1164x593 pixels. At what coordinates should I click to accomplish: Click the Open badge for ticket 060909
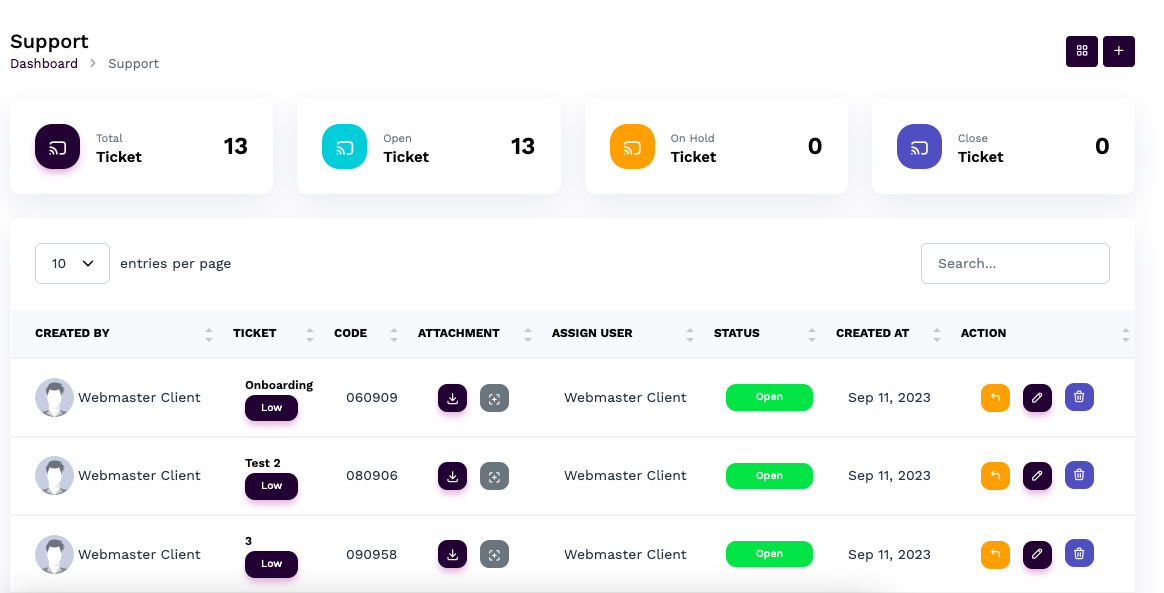(769, 397)
